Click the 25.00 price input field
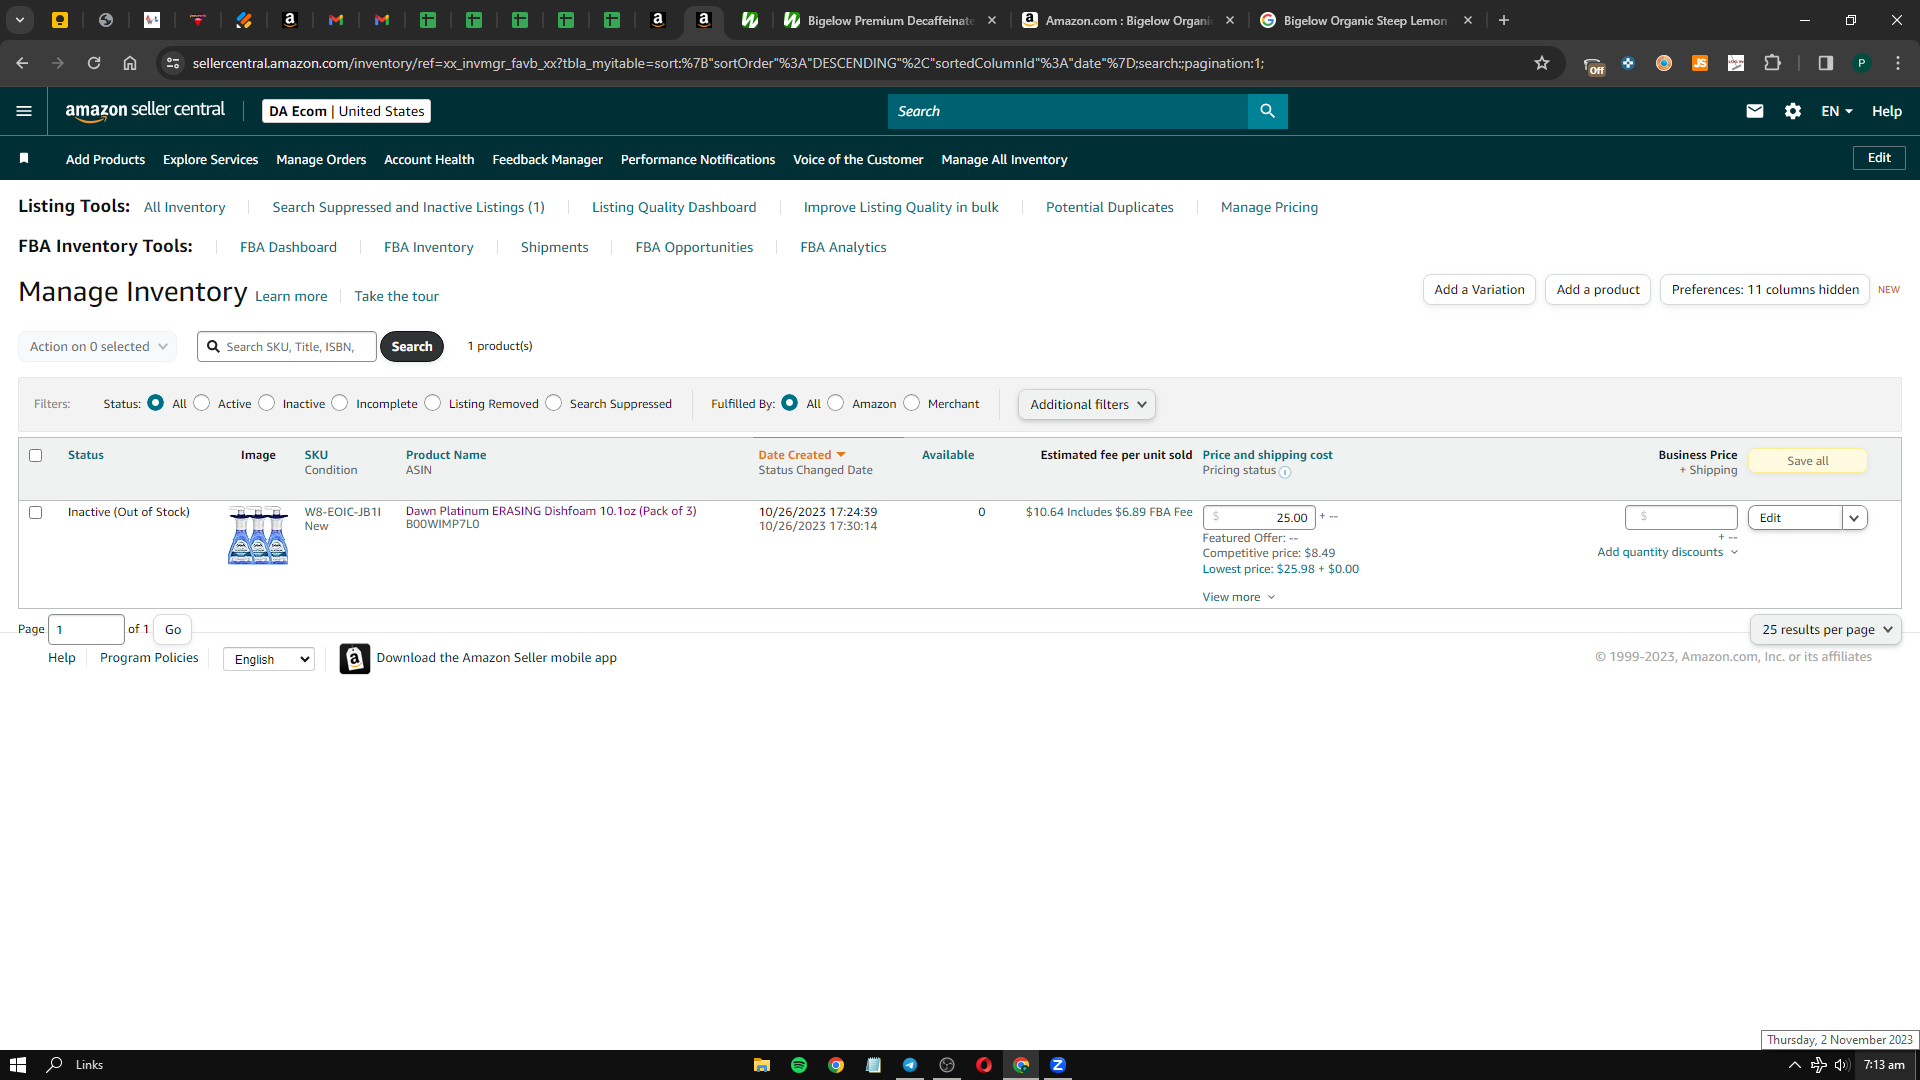Screen dimensions: 1920x1080 pyautogui.click(x=1259, y=518)
